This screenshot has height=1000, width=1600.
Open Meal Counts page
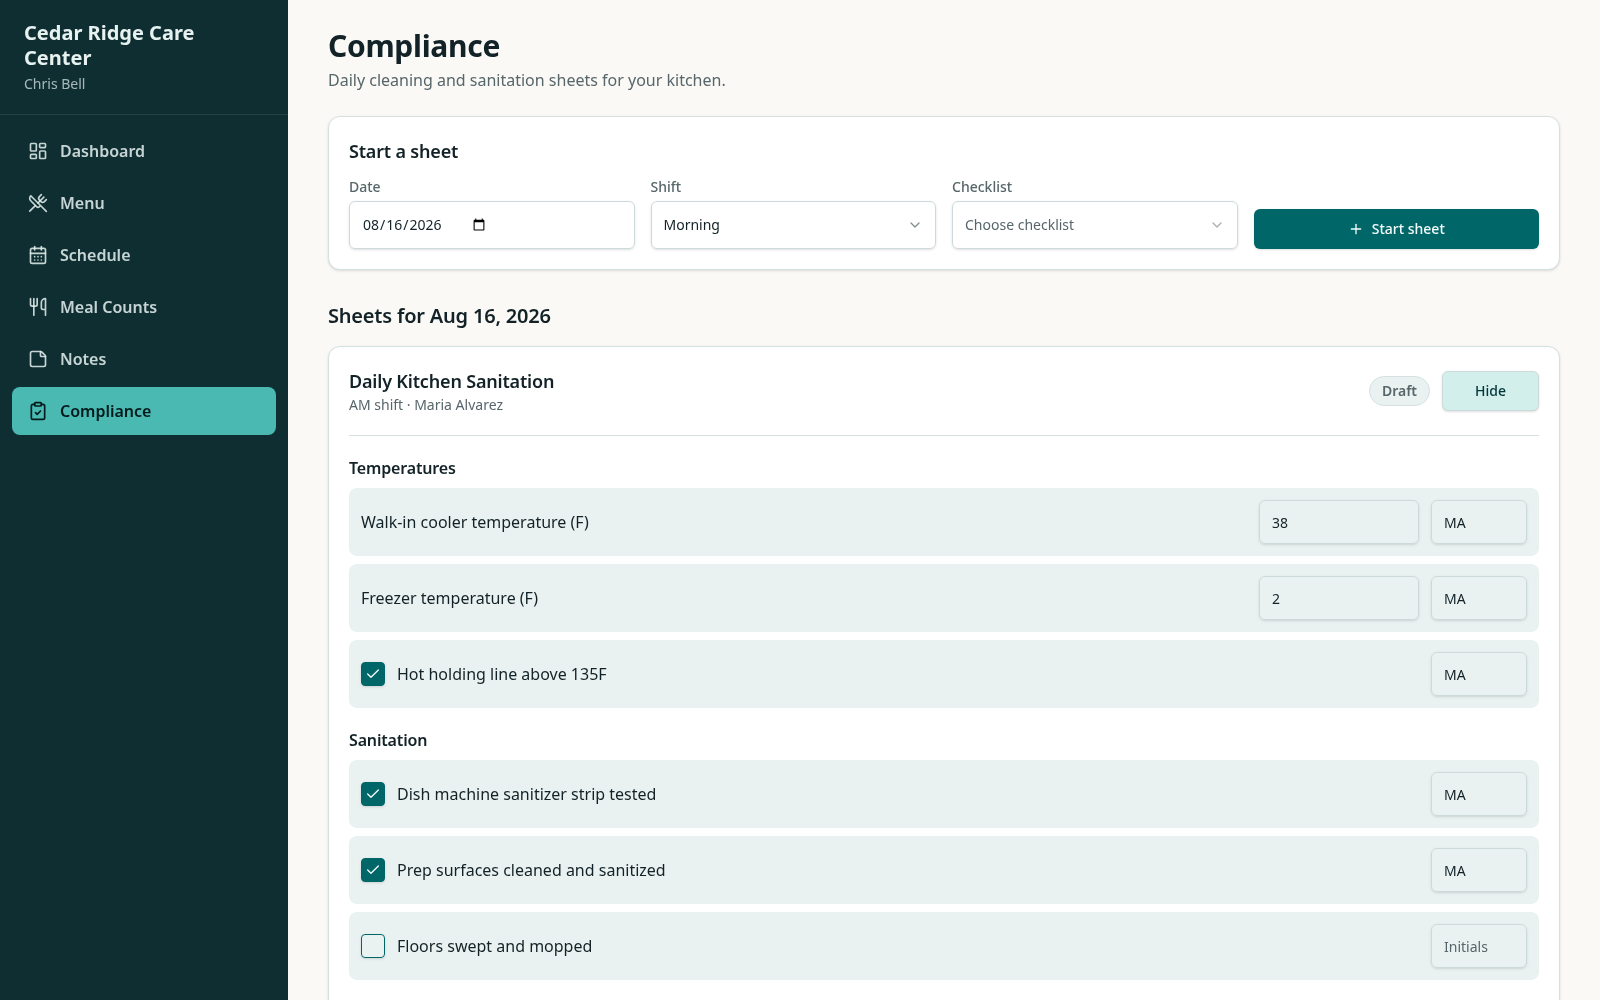click(x=144, y=307)
